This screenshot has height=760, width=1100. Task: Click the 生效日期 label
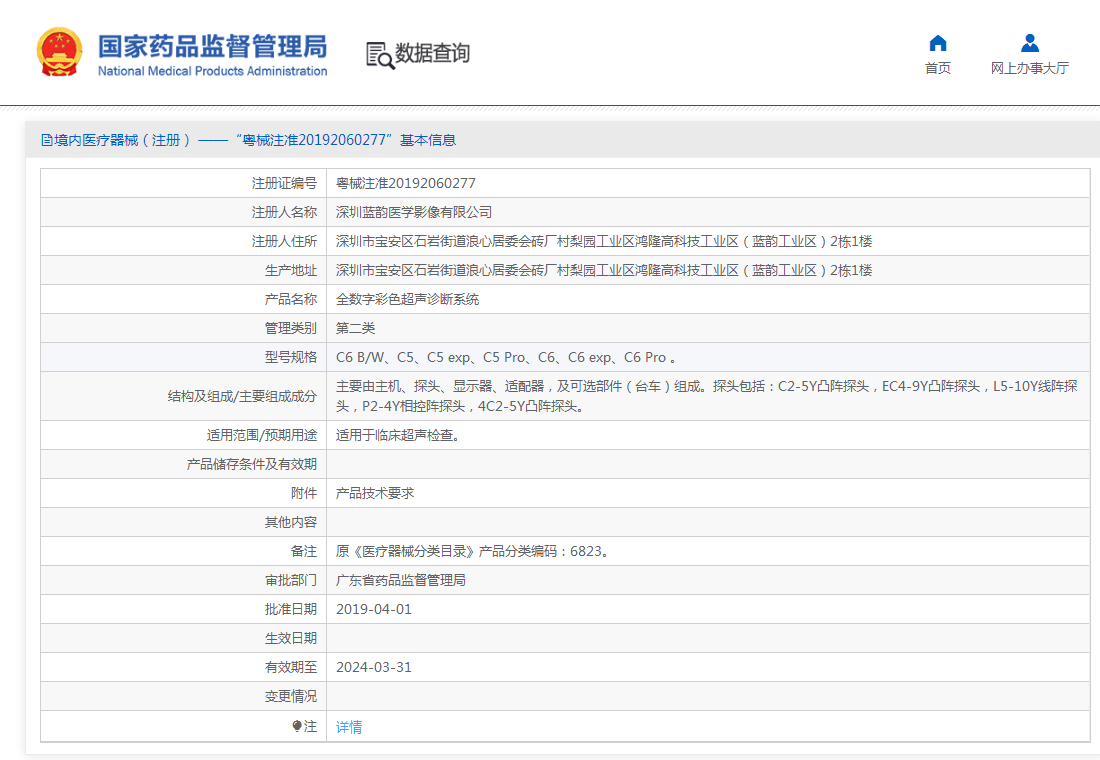[290, 638]
